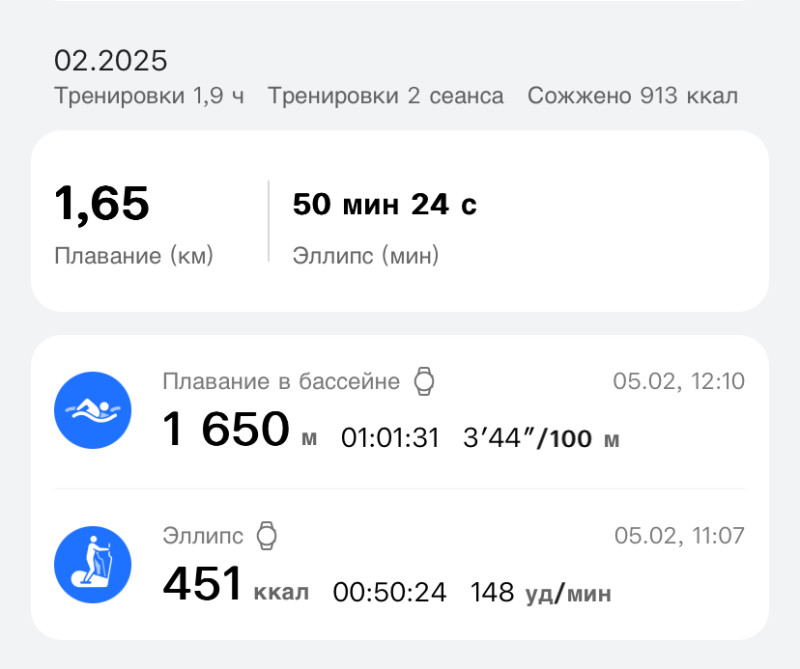Image resolution: width=800 pixels, height=669 pixels.
Task: Tap the Тренировки 2 сеанса count
Action: [386, 96]
